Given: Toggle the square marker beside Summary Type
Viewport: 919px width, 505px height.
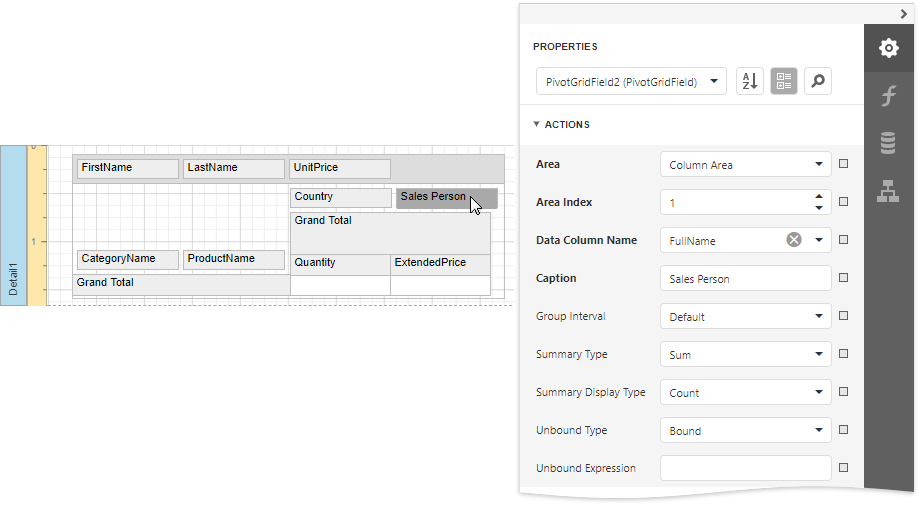Looking at the screenshot, I should point(843,354).
